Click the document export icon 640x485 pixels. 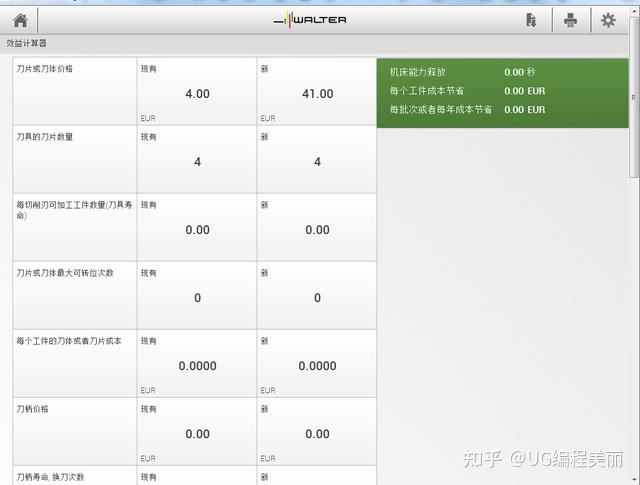coord(531,20)
